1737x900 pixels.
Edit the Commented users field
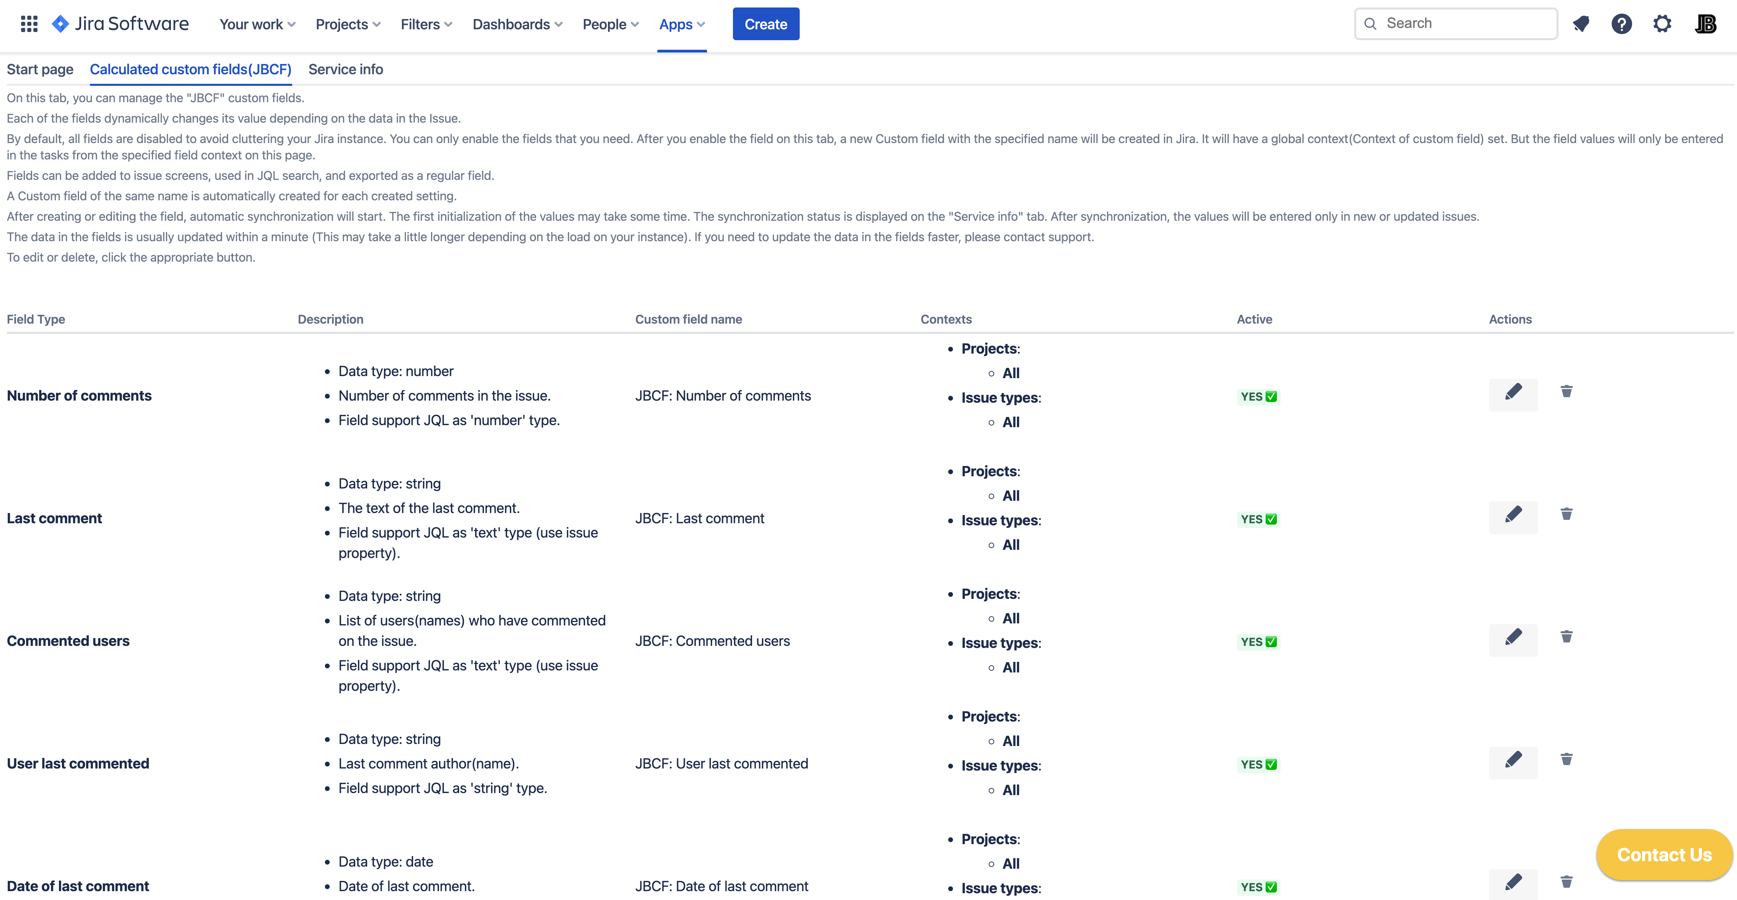(1512, 638)
